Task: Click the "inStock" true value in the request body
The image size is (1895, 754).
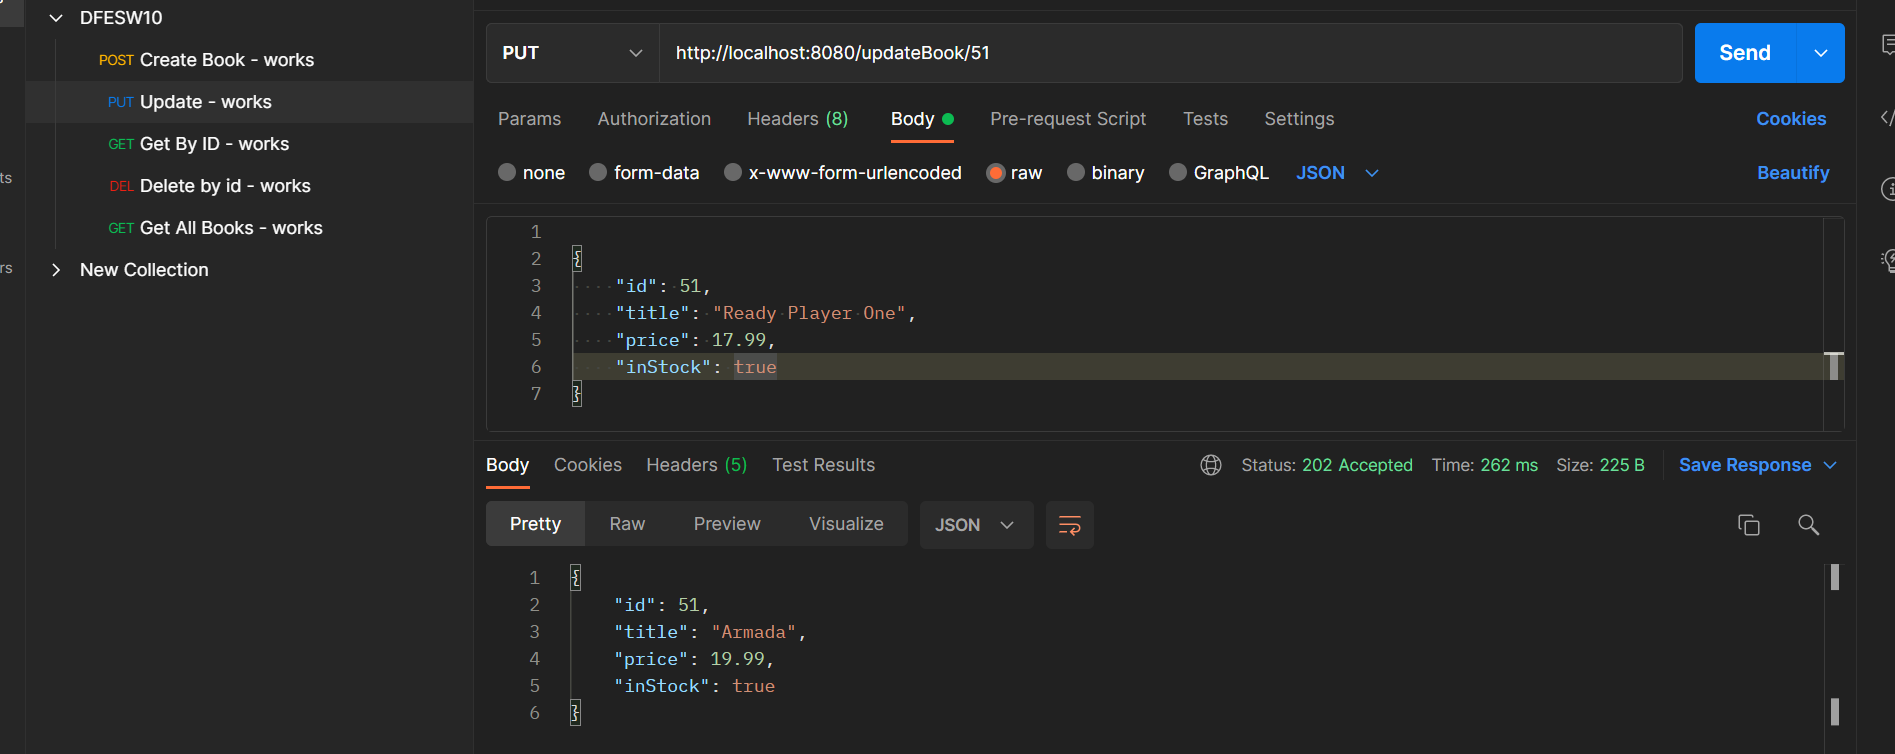Action: pos(755,367)
